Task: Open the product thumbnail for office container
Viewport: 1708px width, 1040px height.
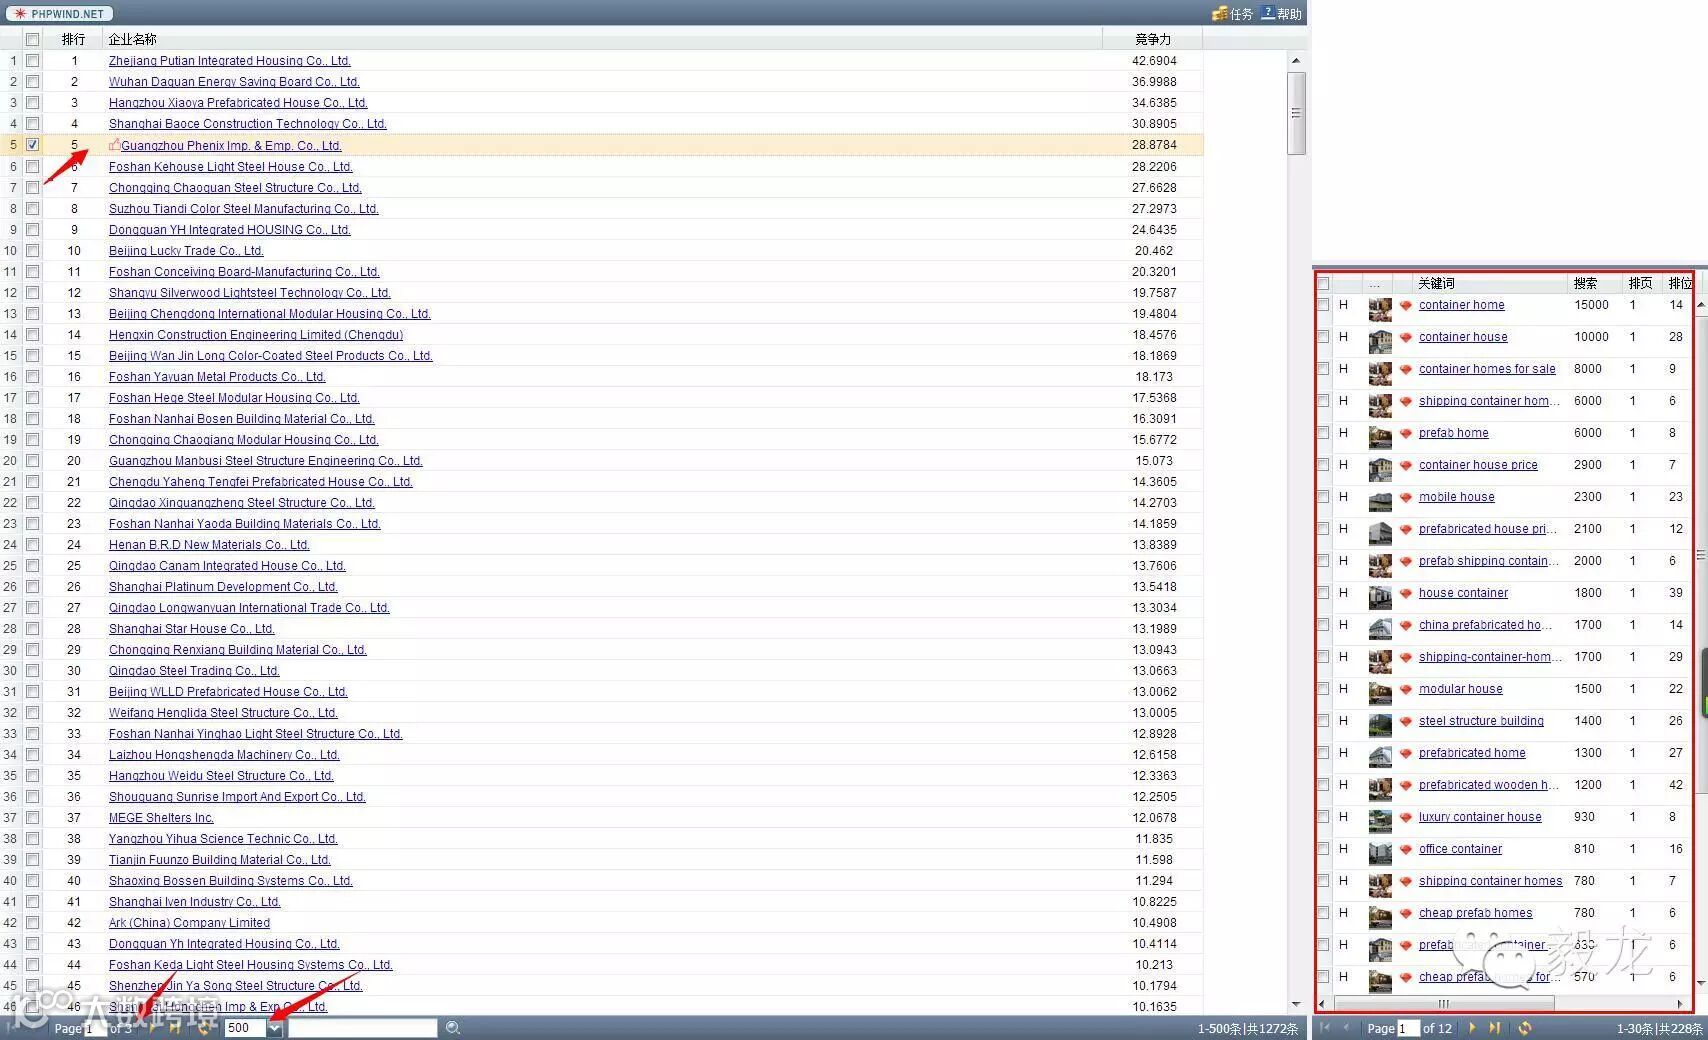Action: [1380, 853]
